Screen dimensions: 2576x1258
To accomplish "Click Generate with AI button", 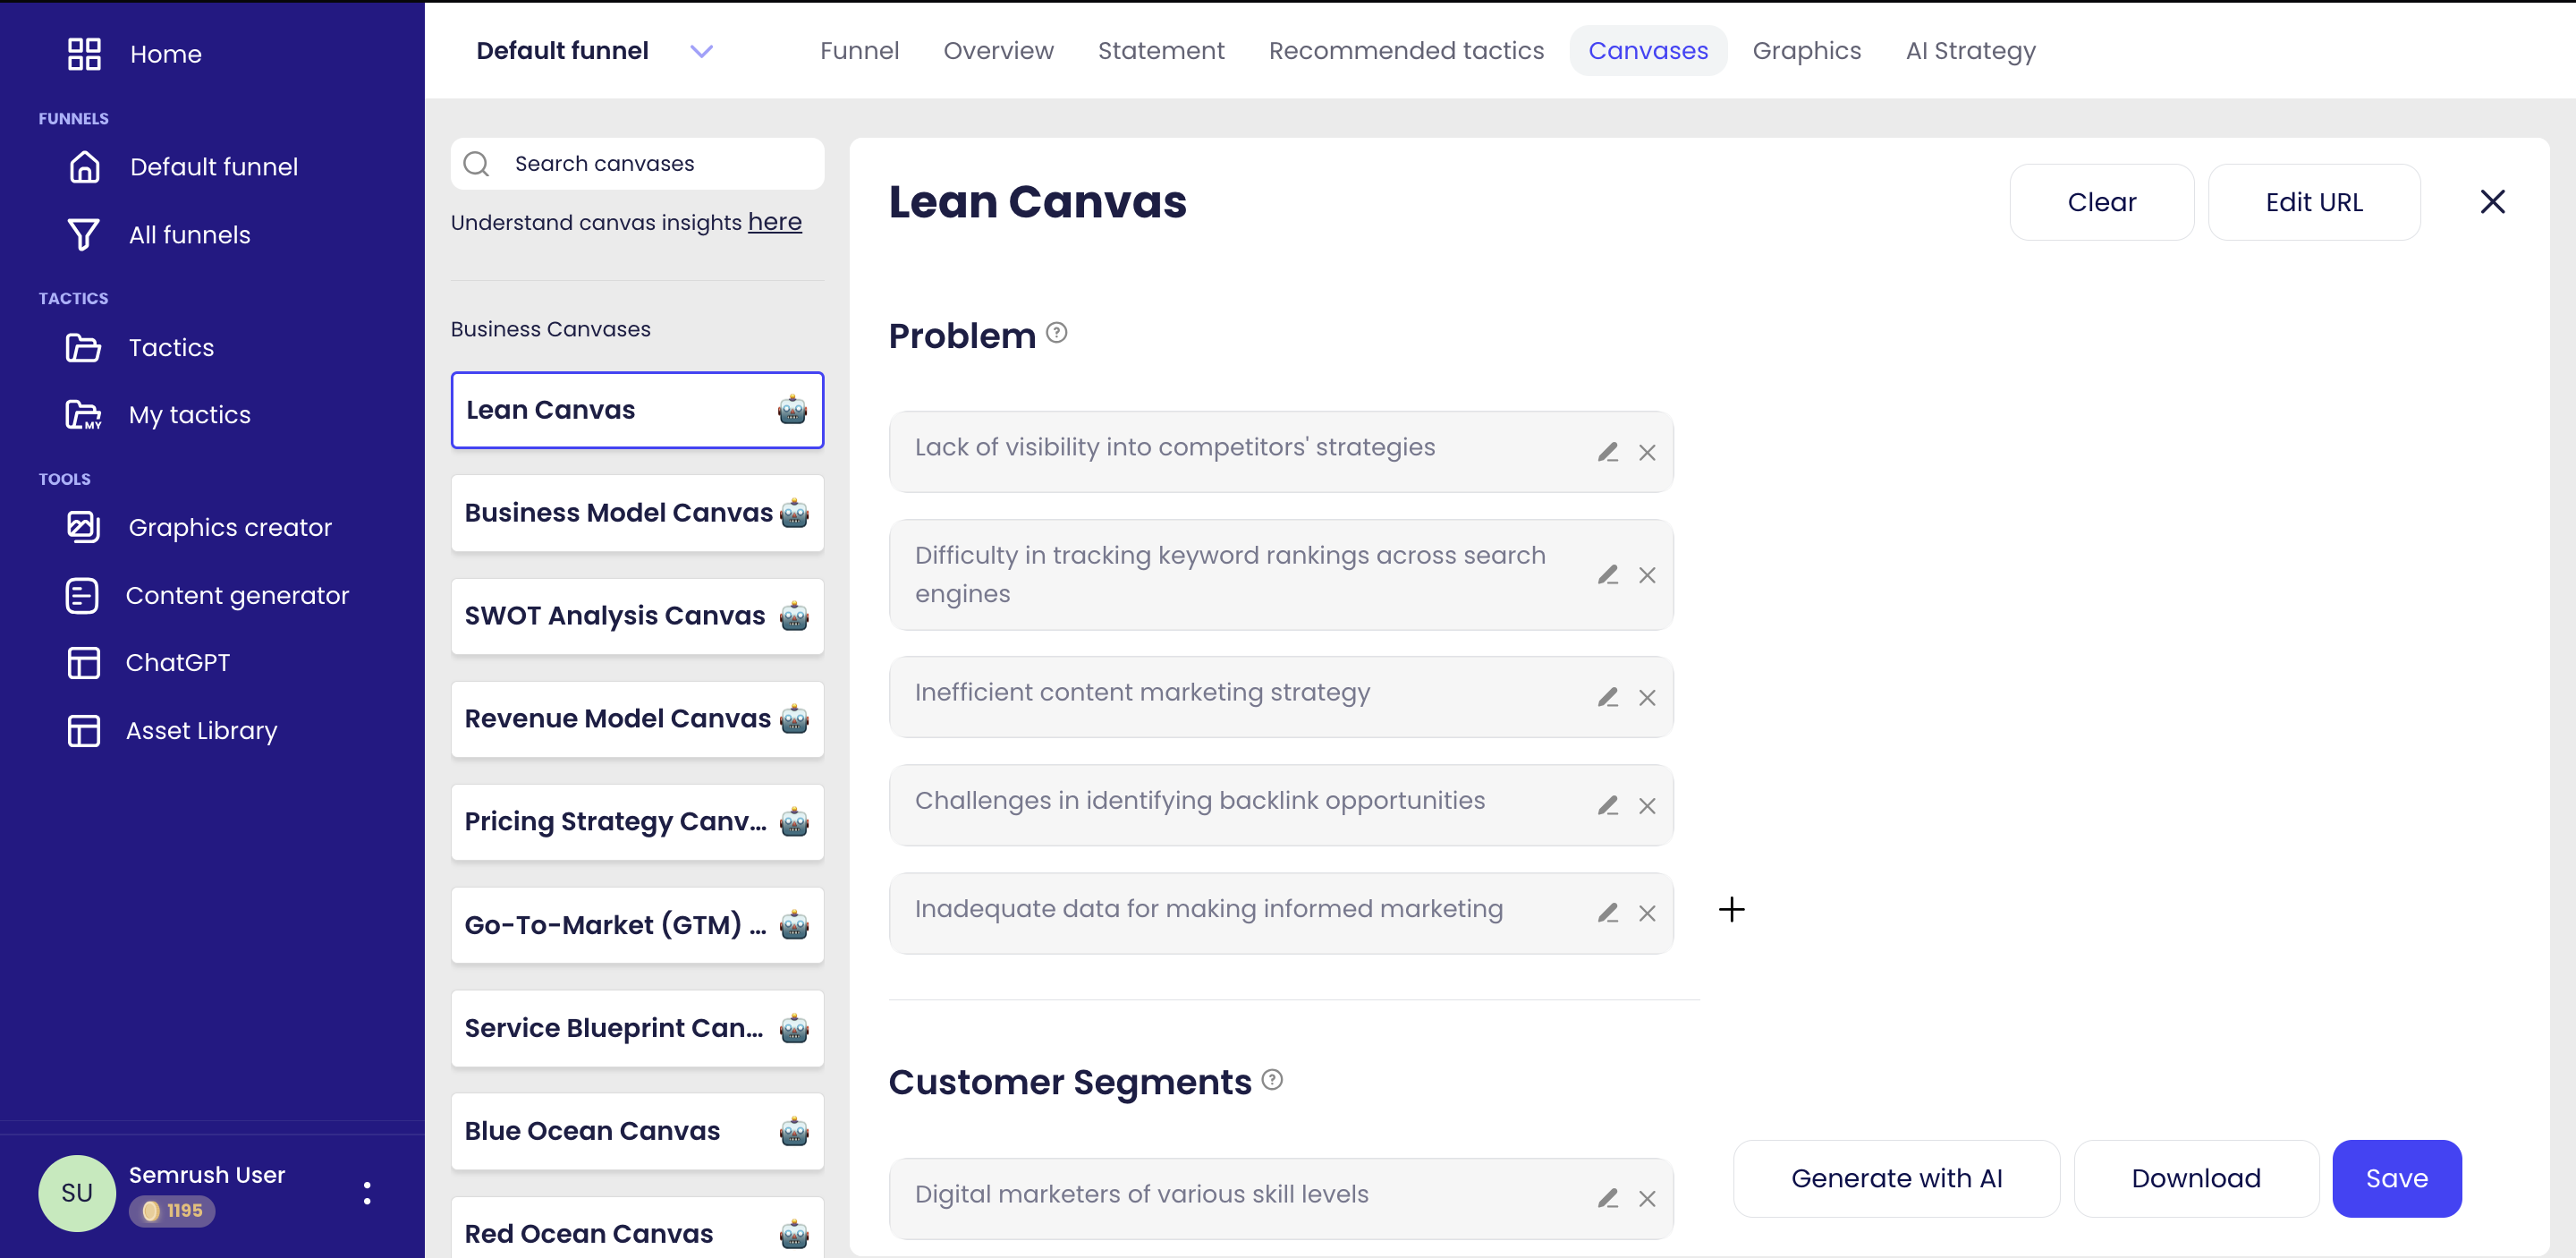I will [1897, 1177].
